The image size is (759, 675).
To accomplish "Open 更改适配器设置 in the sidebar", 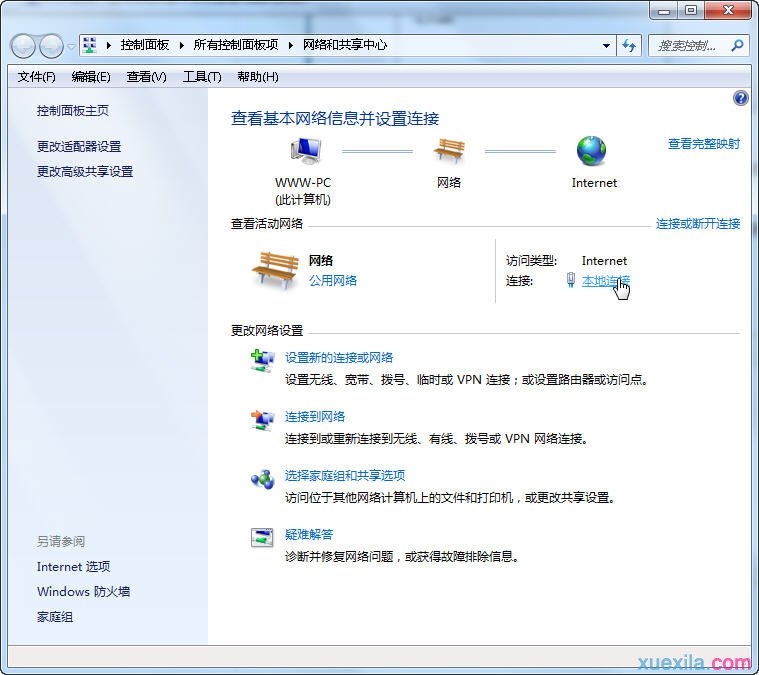I will (x=79, y=147).
